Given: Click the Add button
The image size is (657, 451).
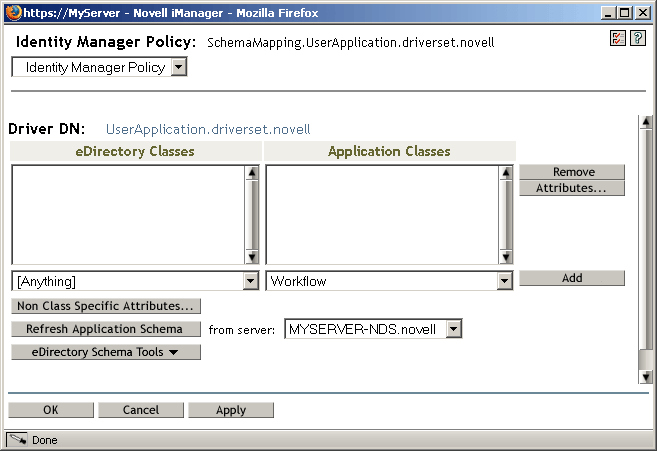Looking at the screenshot, I should click(x=572, y=278).
